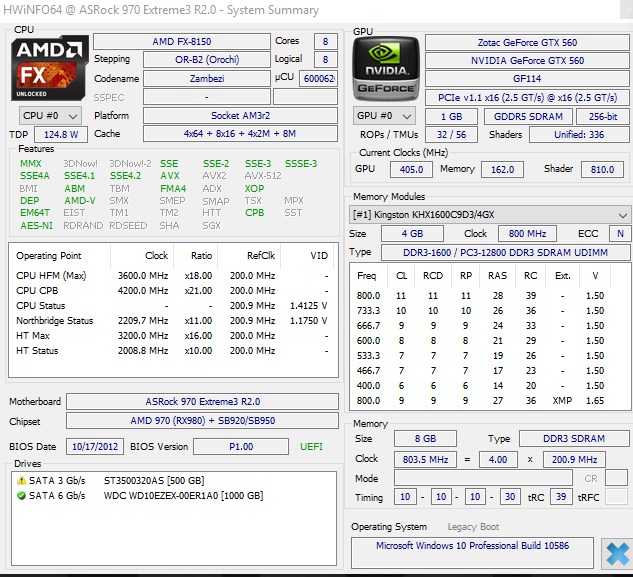Click the GF114 GPU chip field
Image resolution: width=633 pixels, height=577 pixels.
click(x=527, y=78)
